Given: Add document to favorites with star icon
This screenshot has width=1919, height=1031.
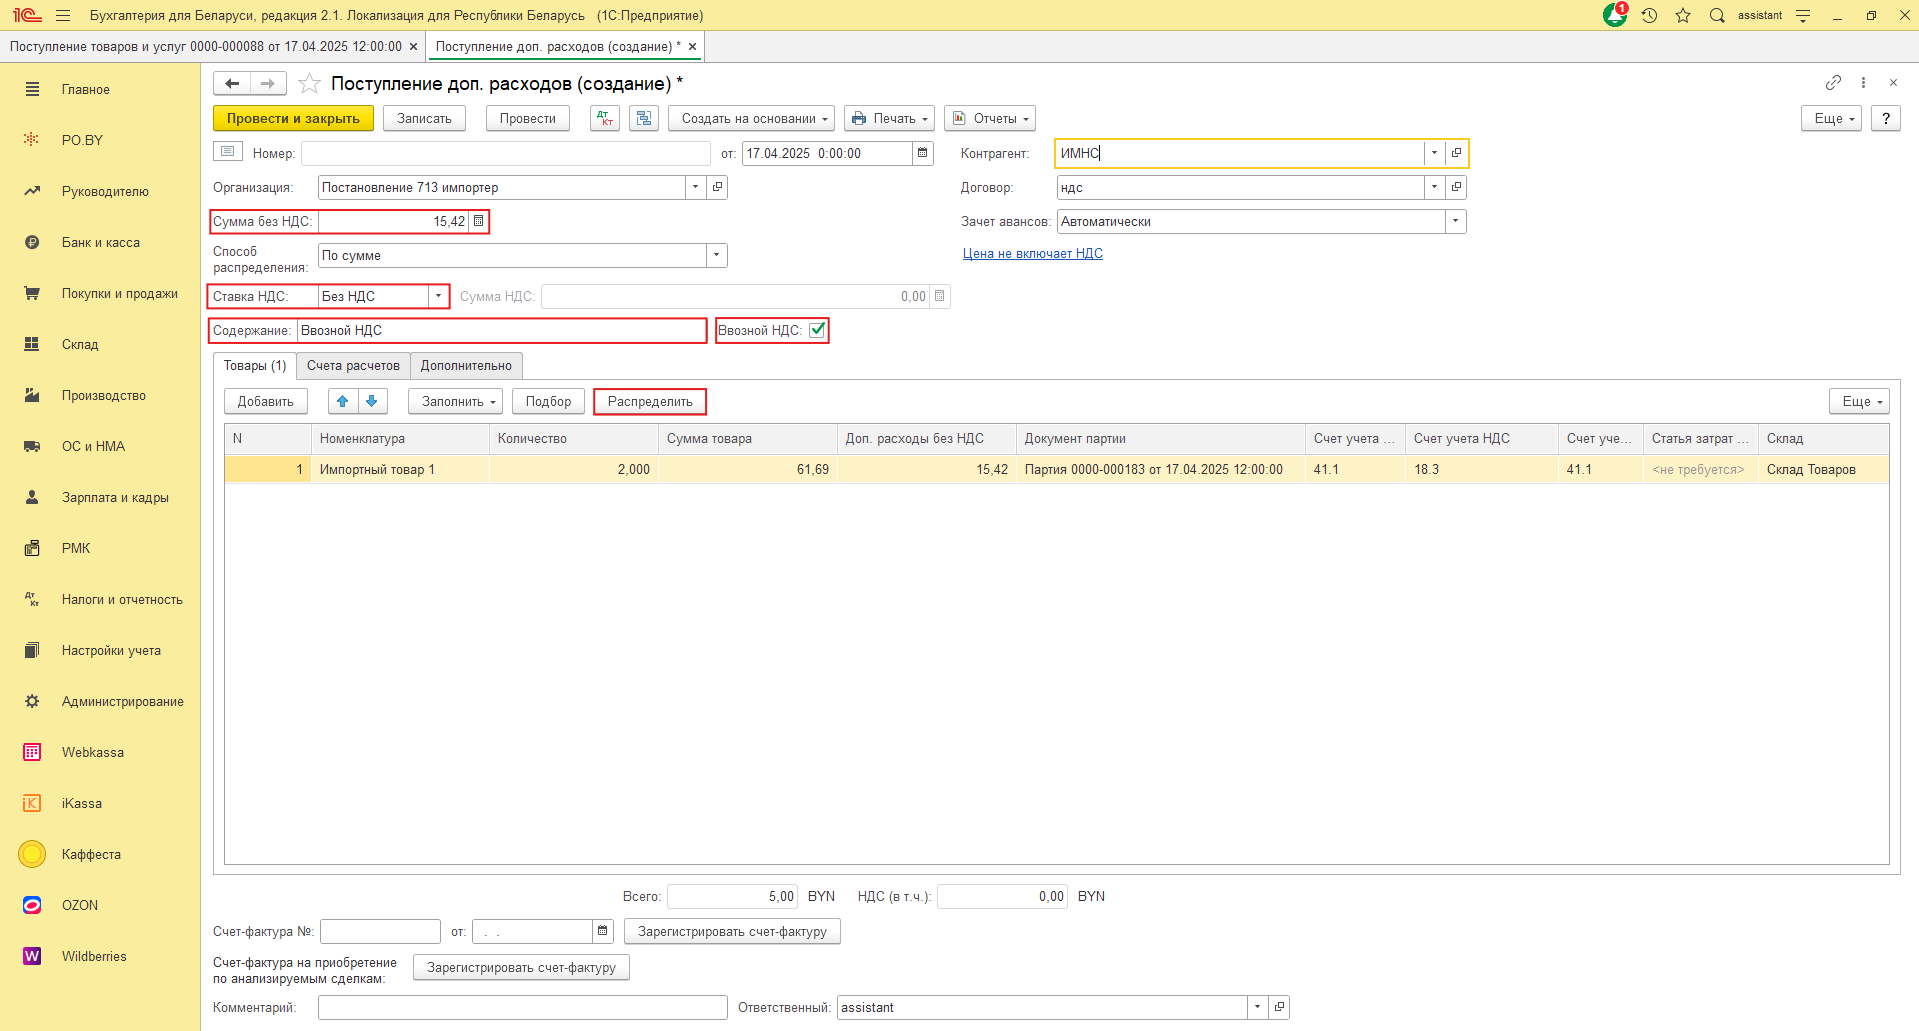Looking at the screenshot, I should [310, 84].
